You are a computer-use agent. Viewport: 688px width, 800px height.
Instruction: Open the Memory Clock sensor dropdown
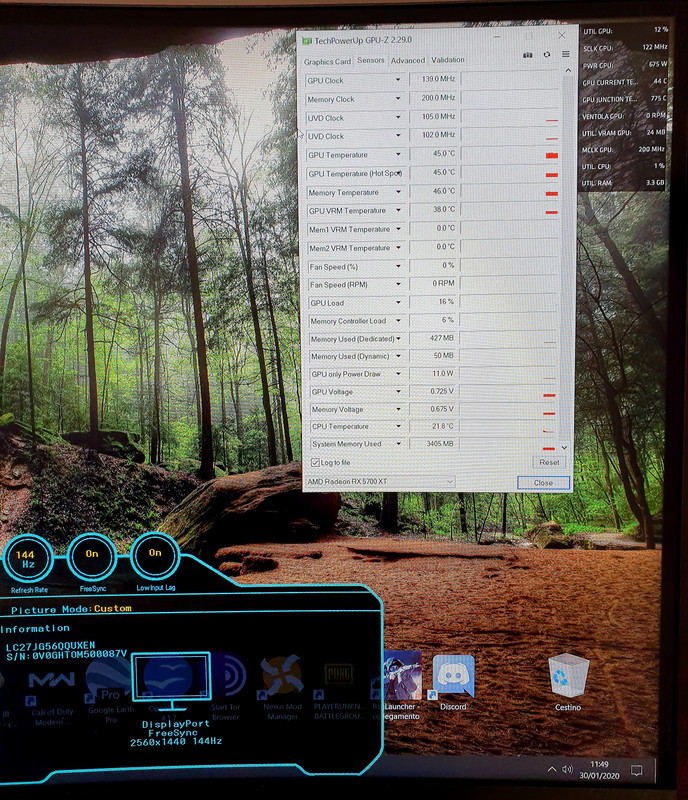(x=398, y=98)
